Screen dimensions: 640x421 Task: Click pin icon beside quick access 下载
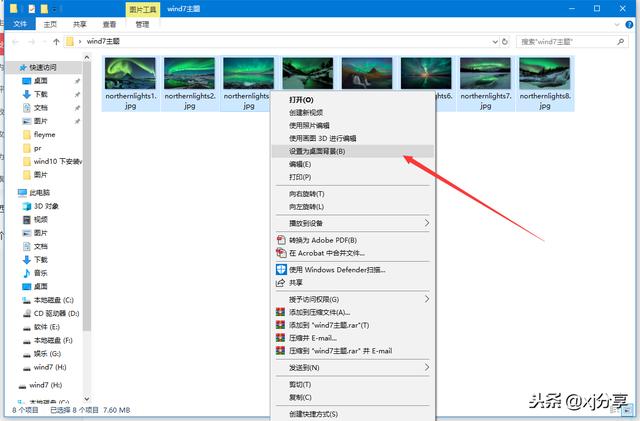77,95
